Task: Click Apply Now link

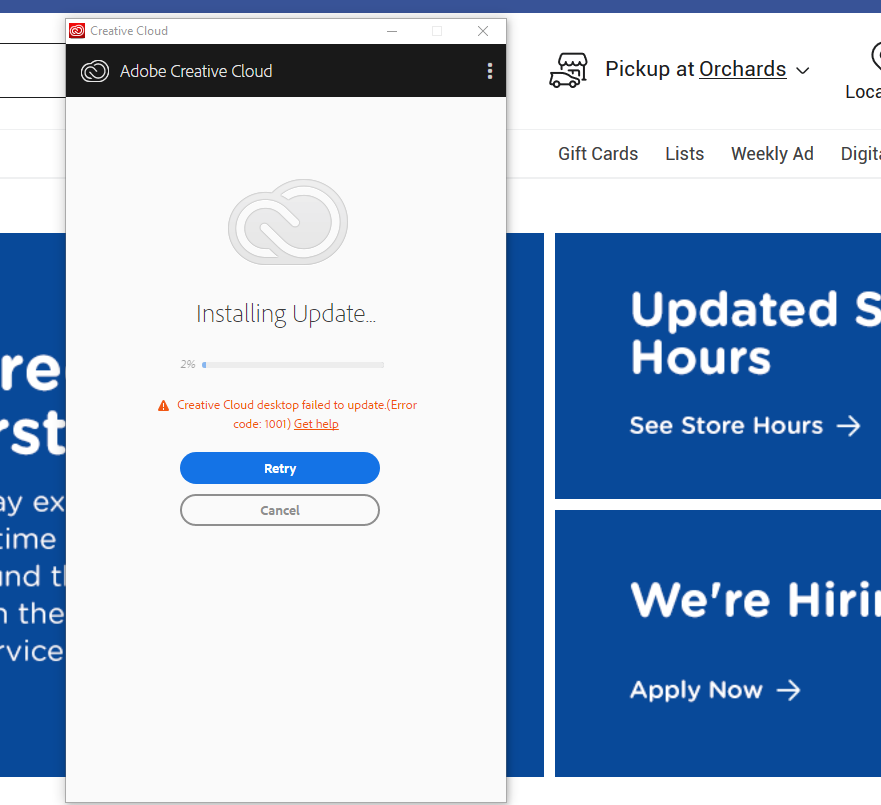Action: pos(696,690)
